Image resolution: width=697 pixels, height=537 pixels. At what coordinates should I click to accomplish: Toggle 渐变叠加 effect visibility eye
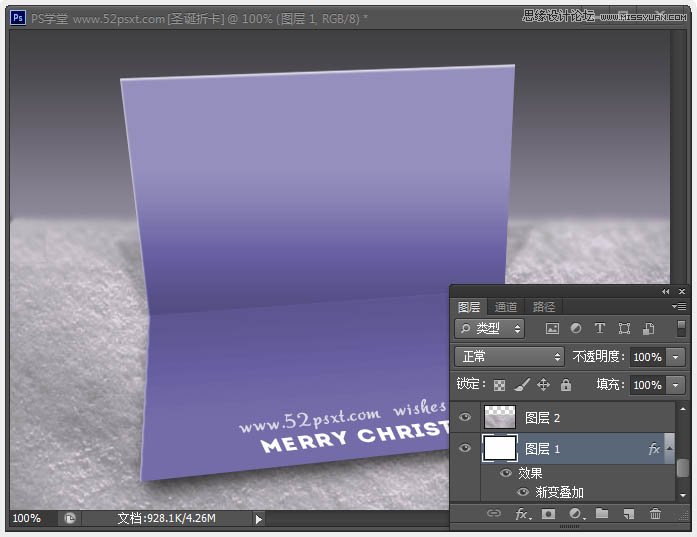[523, 492]
